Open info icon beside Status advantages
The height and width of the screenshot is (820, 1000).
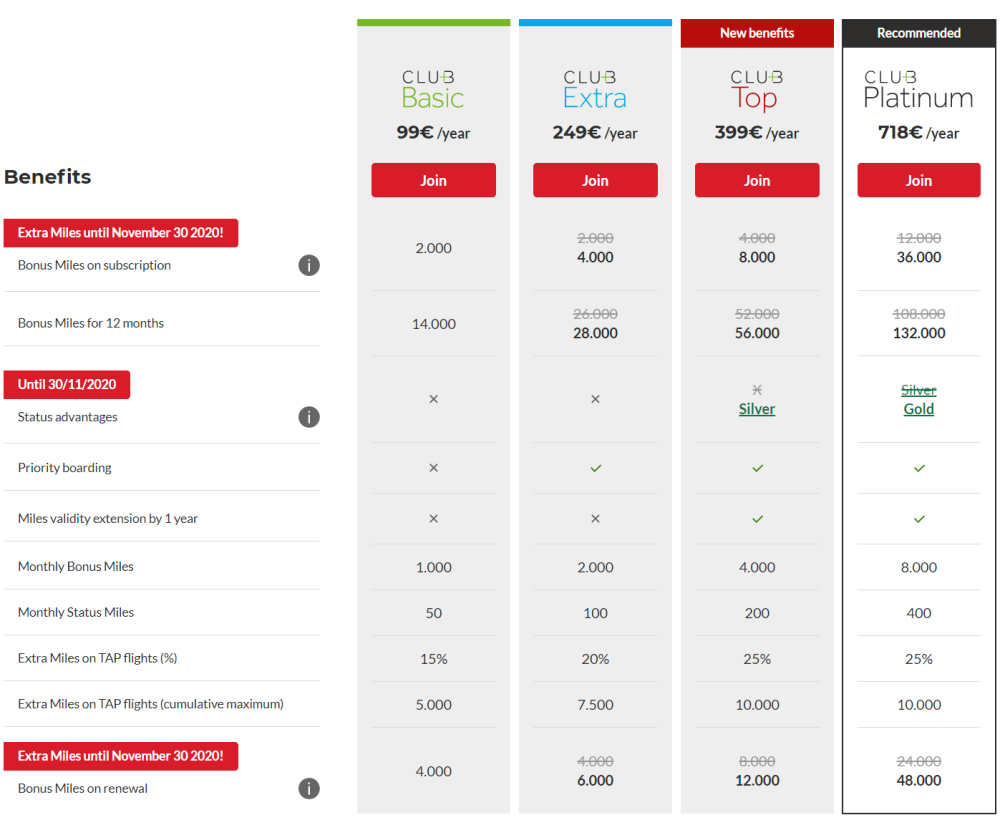tap(309, 417)
